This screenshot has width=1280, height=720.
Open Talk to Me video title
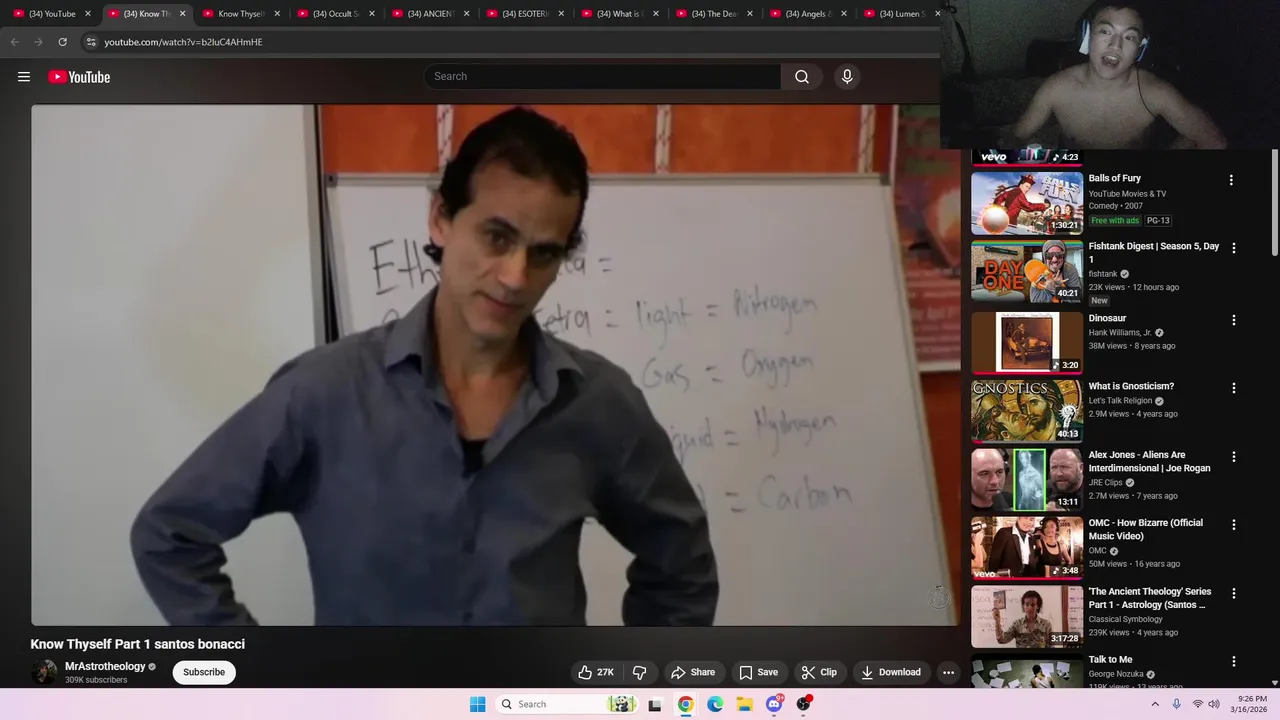1111,660
